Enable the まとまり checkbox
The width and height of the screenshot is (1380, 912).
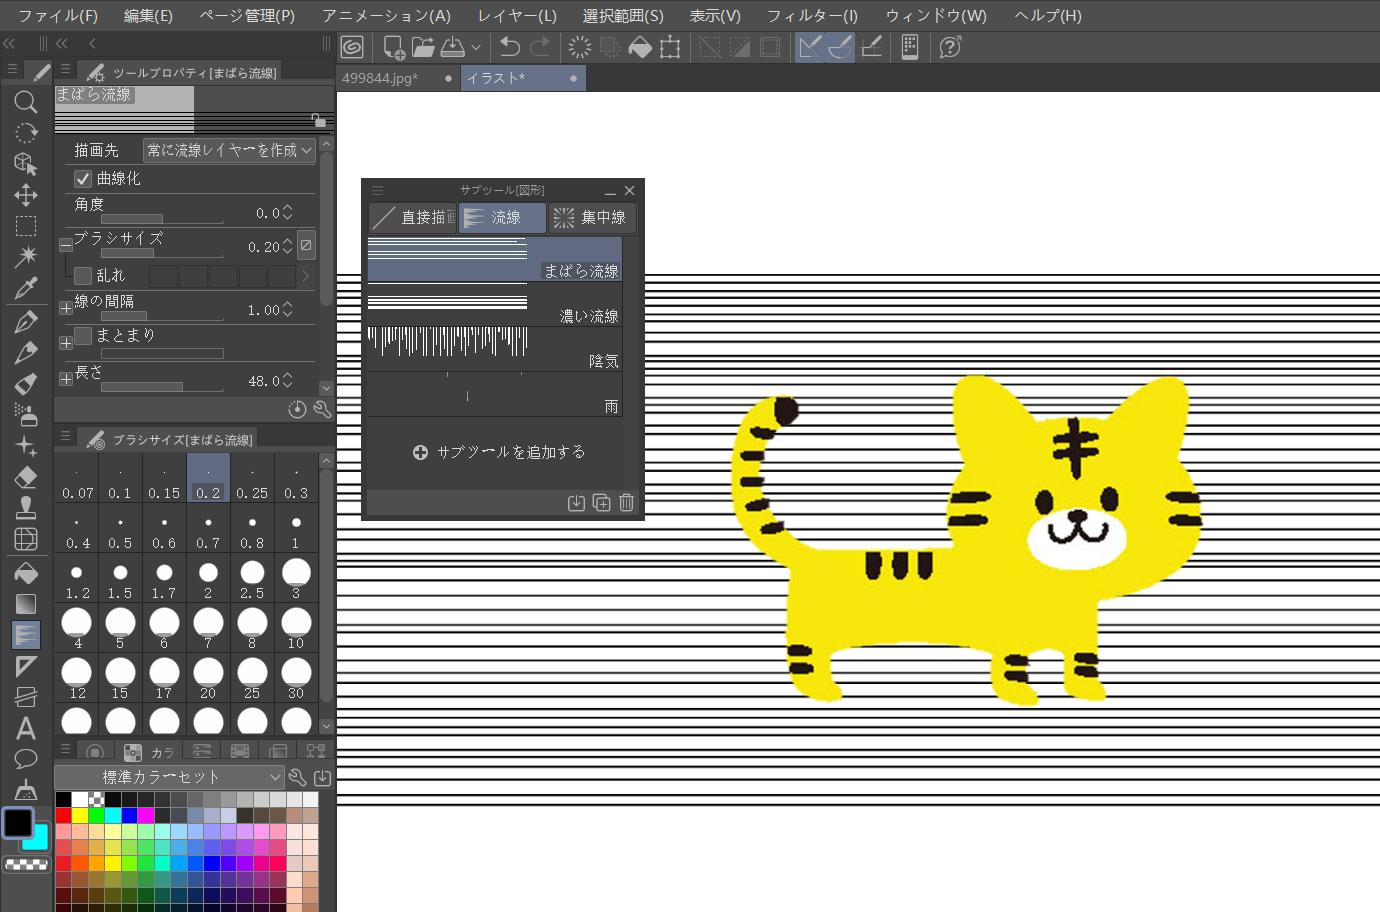click(84, 336)
